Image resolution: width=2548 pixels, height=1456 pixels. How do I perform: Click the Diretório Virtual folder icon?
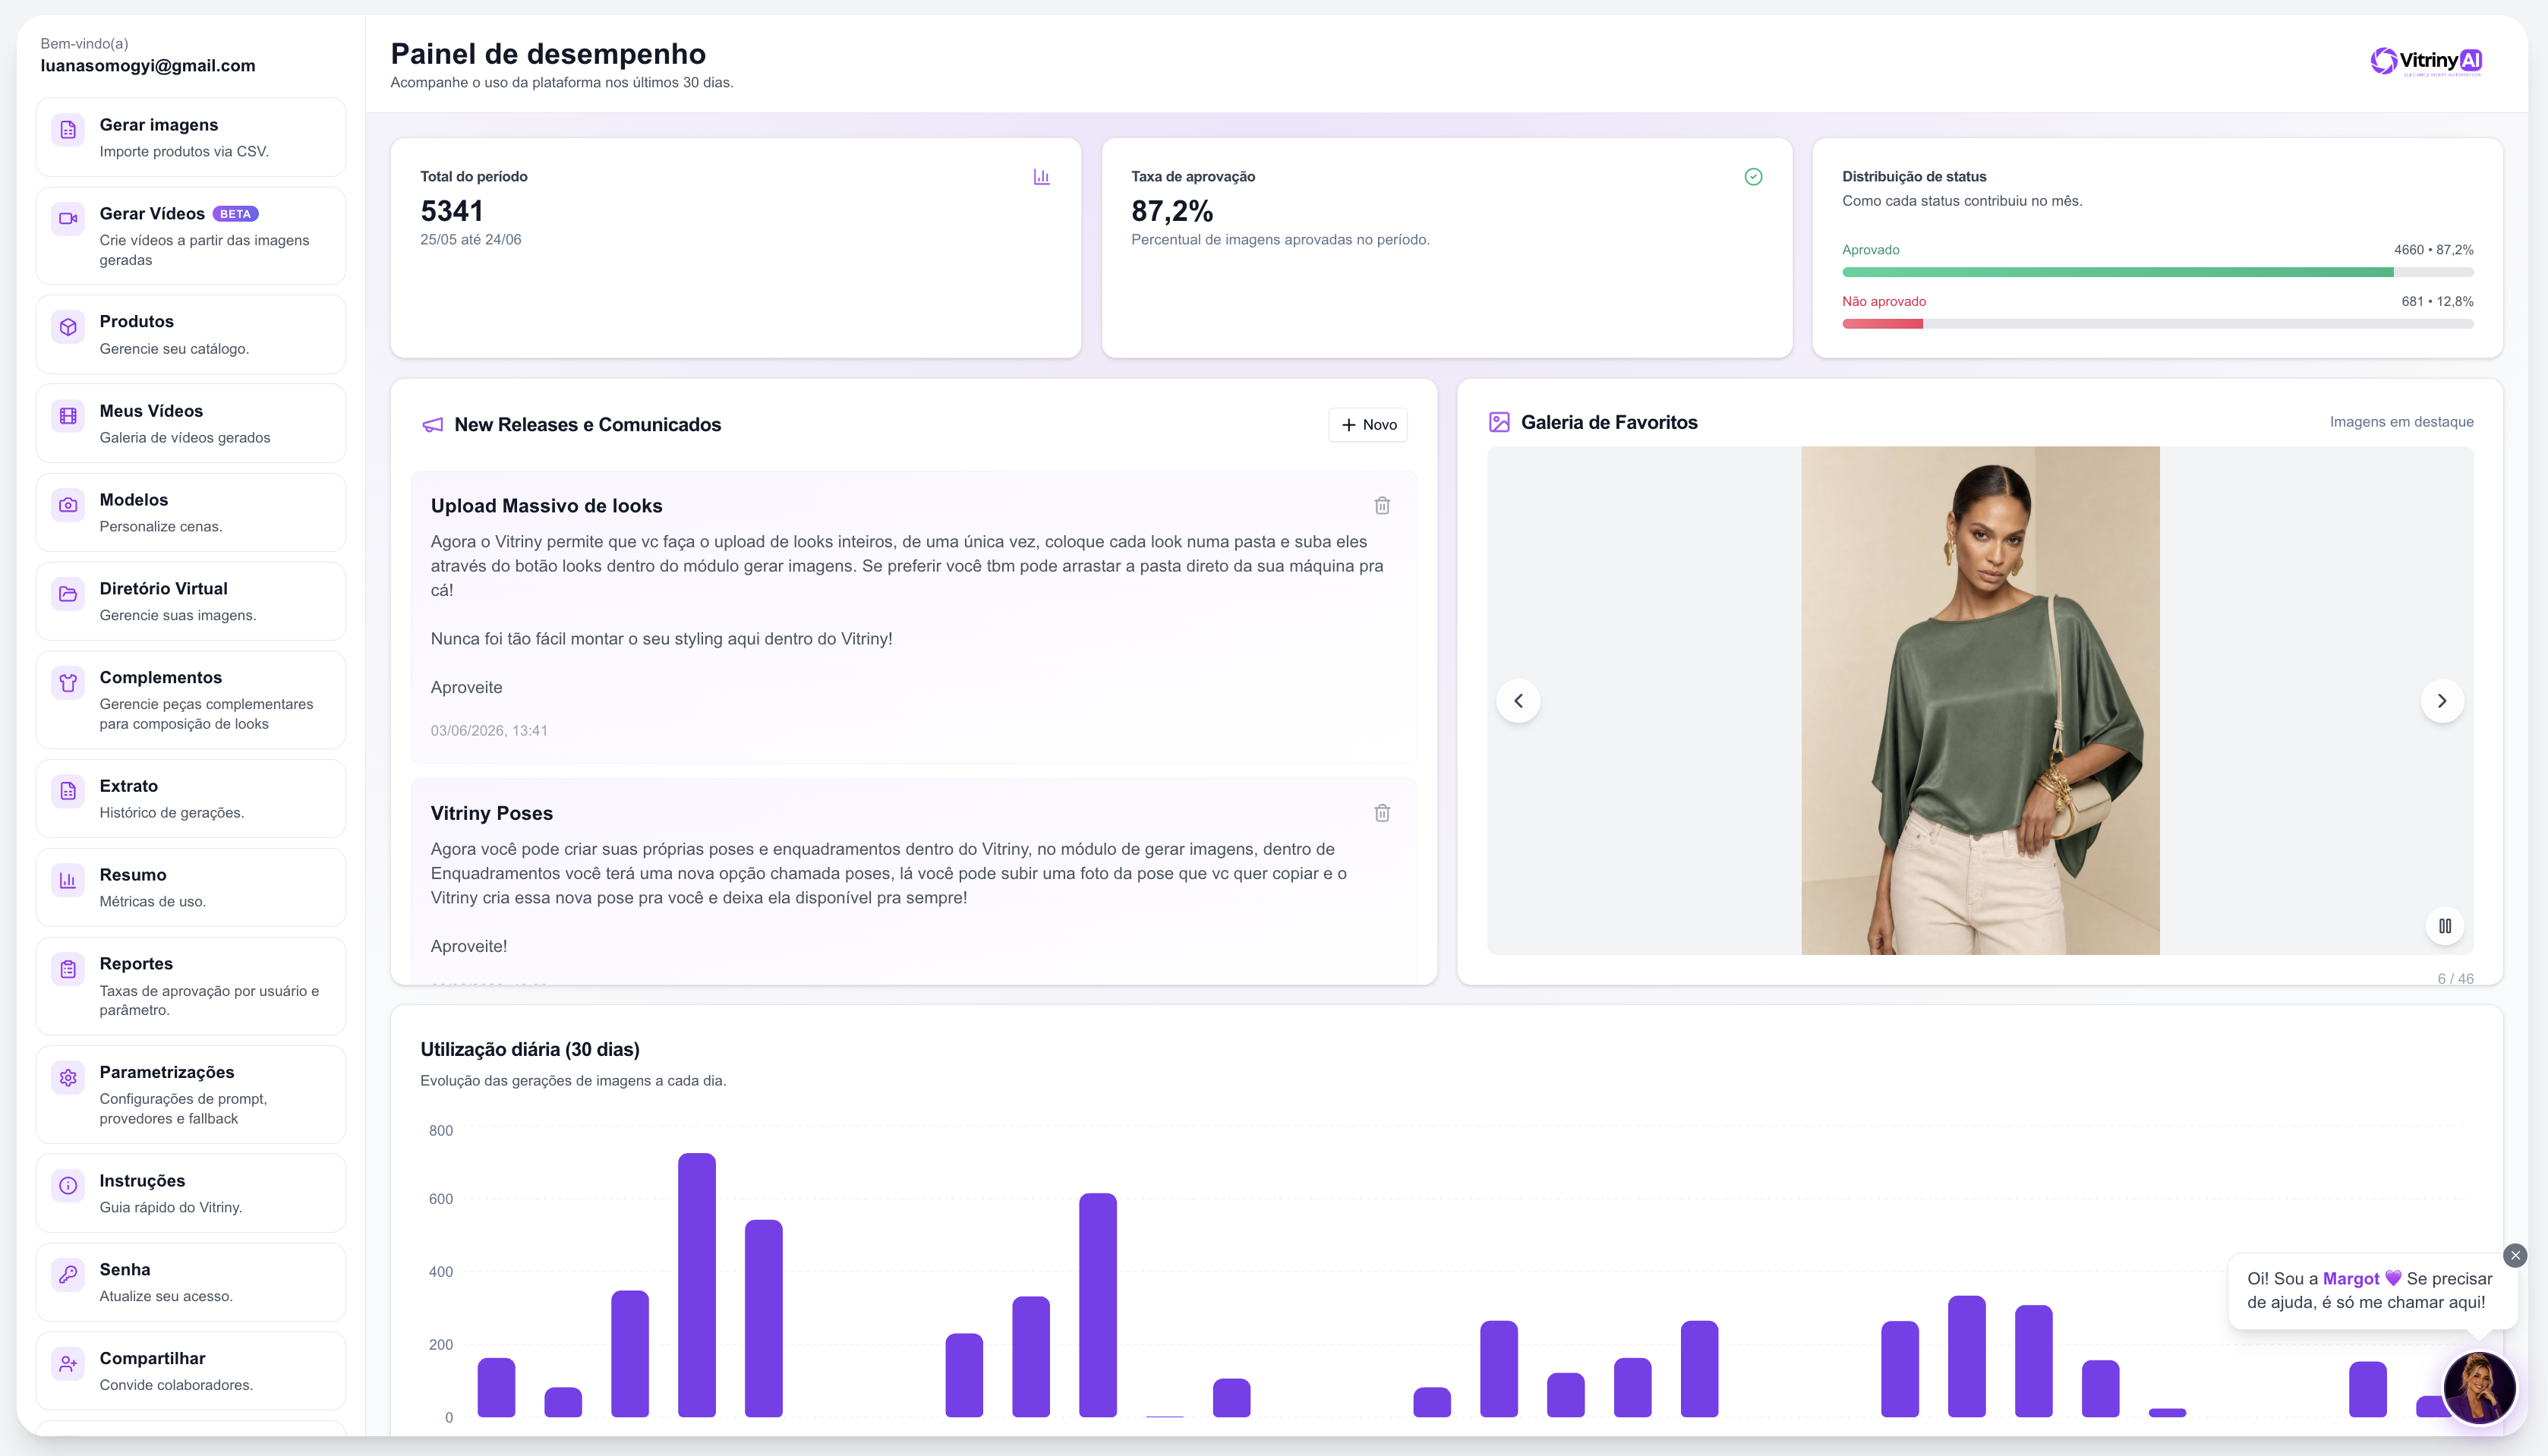click(68, 593)
